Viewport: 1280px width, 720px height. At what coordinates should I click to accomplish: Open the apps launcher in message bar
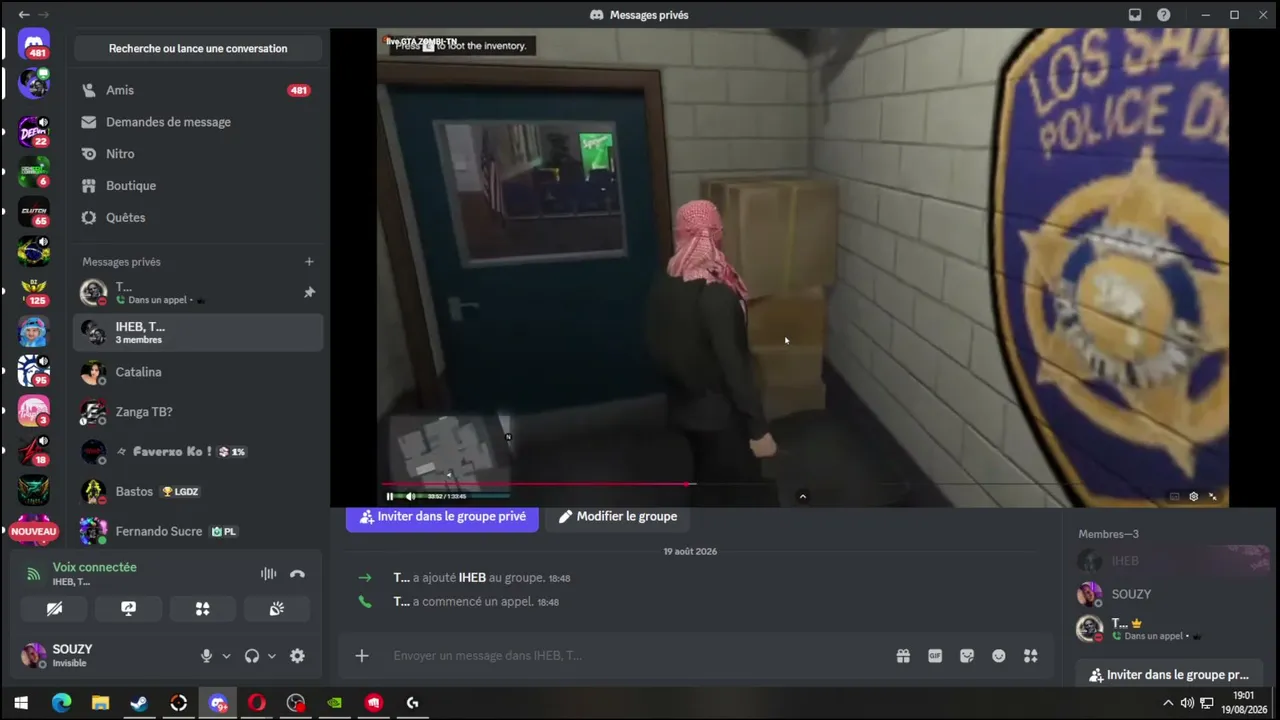(x=1031, y=656)
